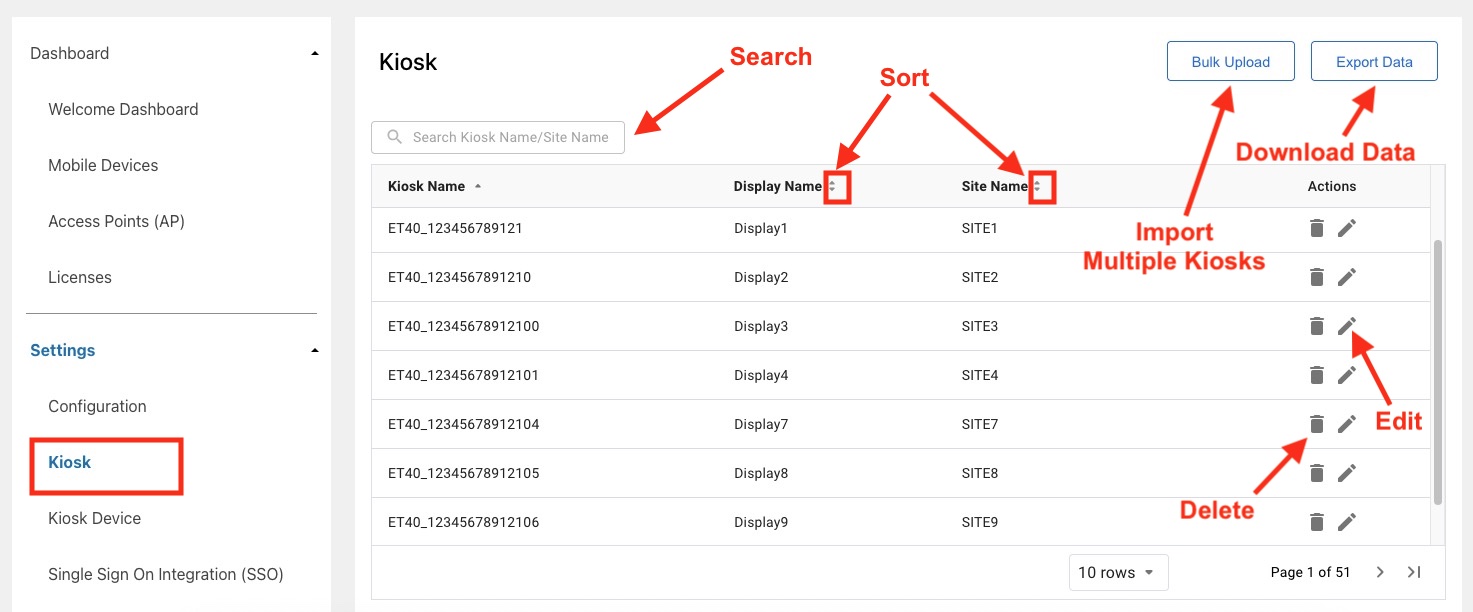
Task: Delete kiosk ET40_123456789121 via trash icon
Action: [1317, 228]
